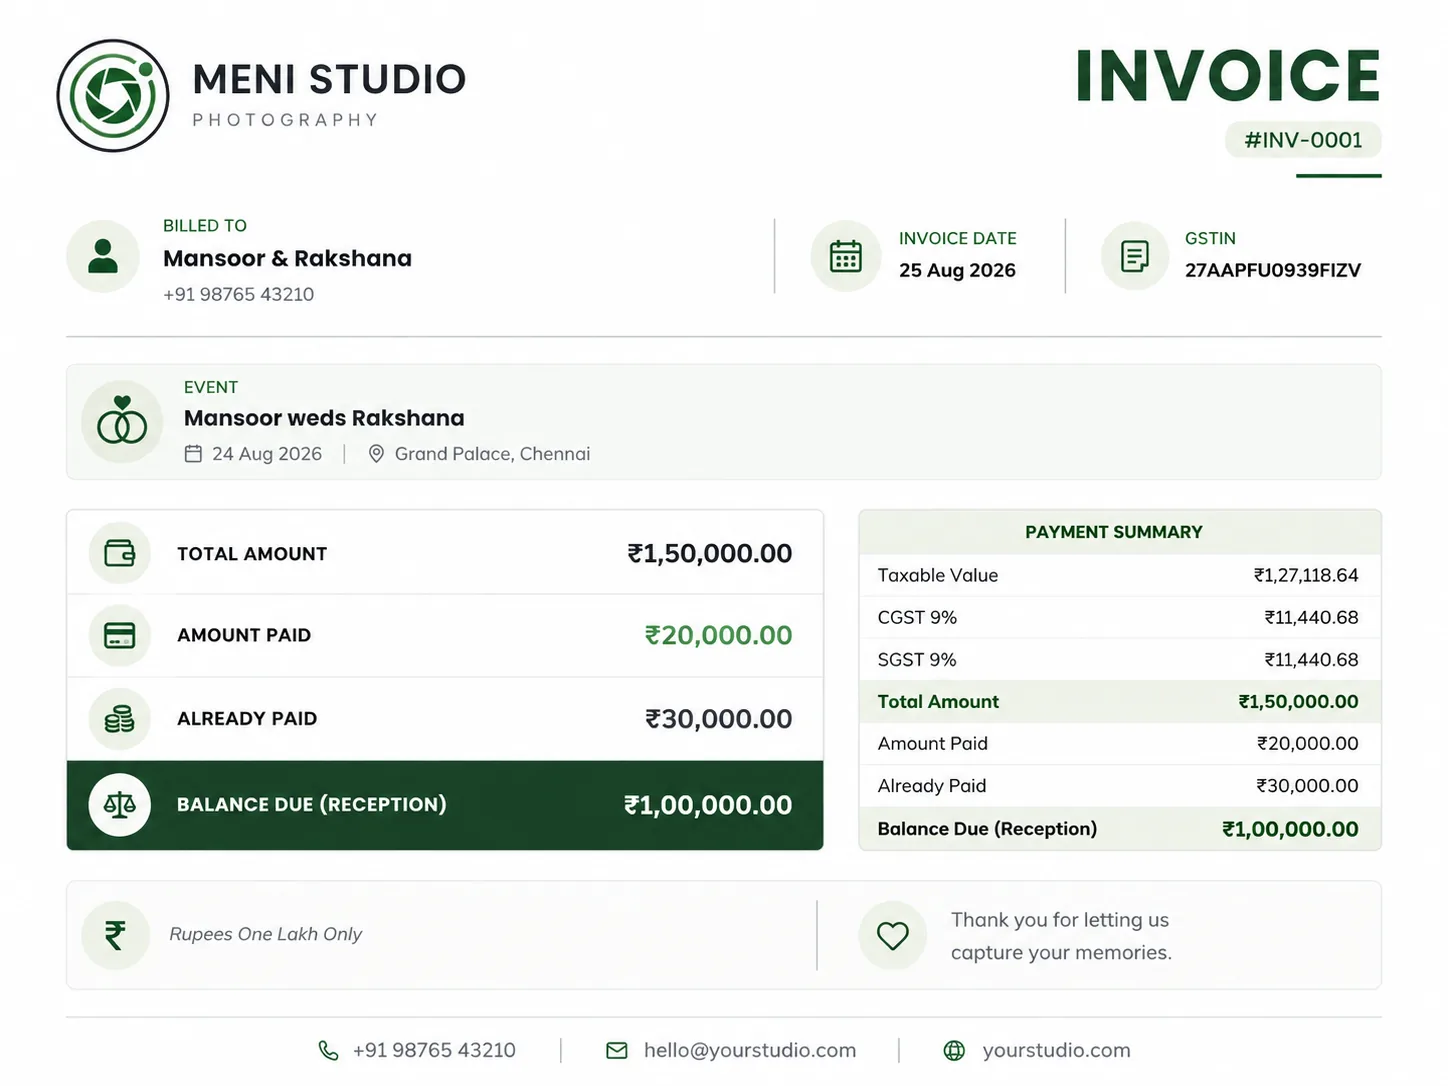Click the rupee symbol icon beside amount in words
The width and height of the screenshot is (1448, 1086).
[116, 935]
